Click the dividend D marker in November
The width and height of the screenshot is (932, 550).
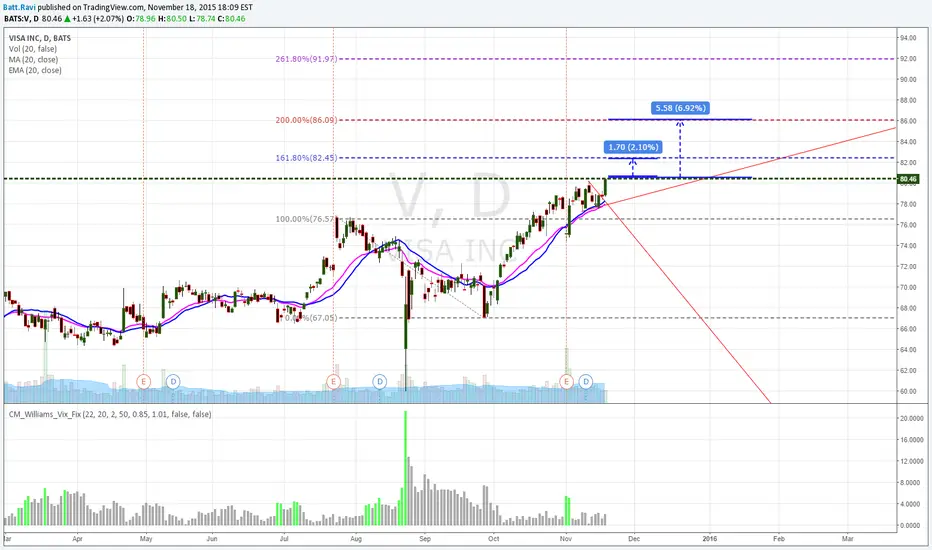(x=586, y=381)
